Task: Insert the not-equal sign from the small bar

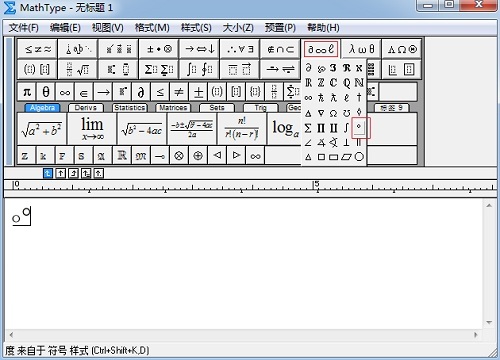Action: [179, 91]
